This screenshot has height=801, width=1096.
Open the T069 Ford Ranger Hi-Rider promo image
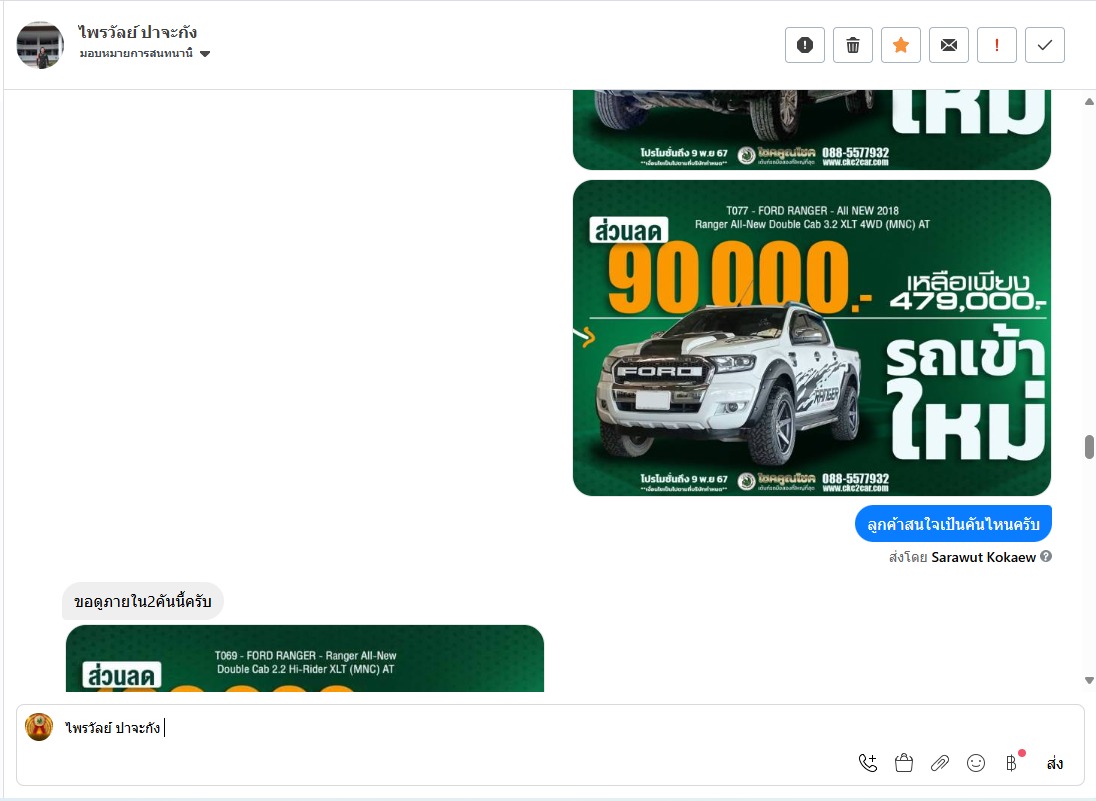(305, 658)
